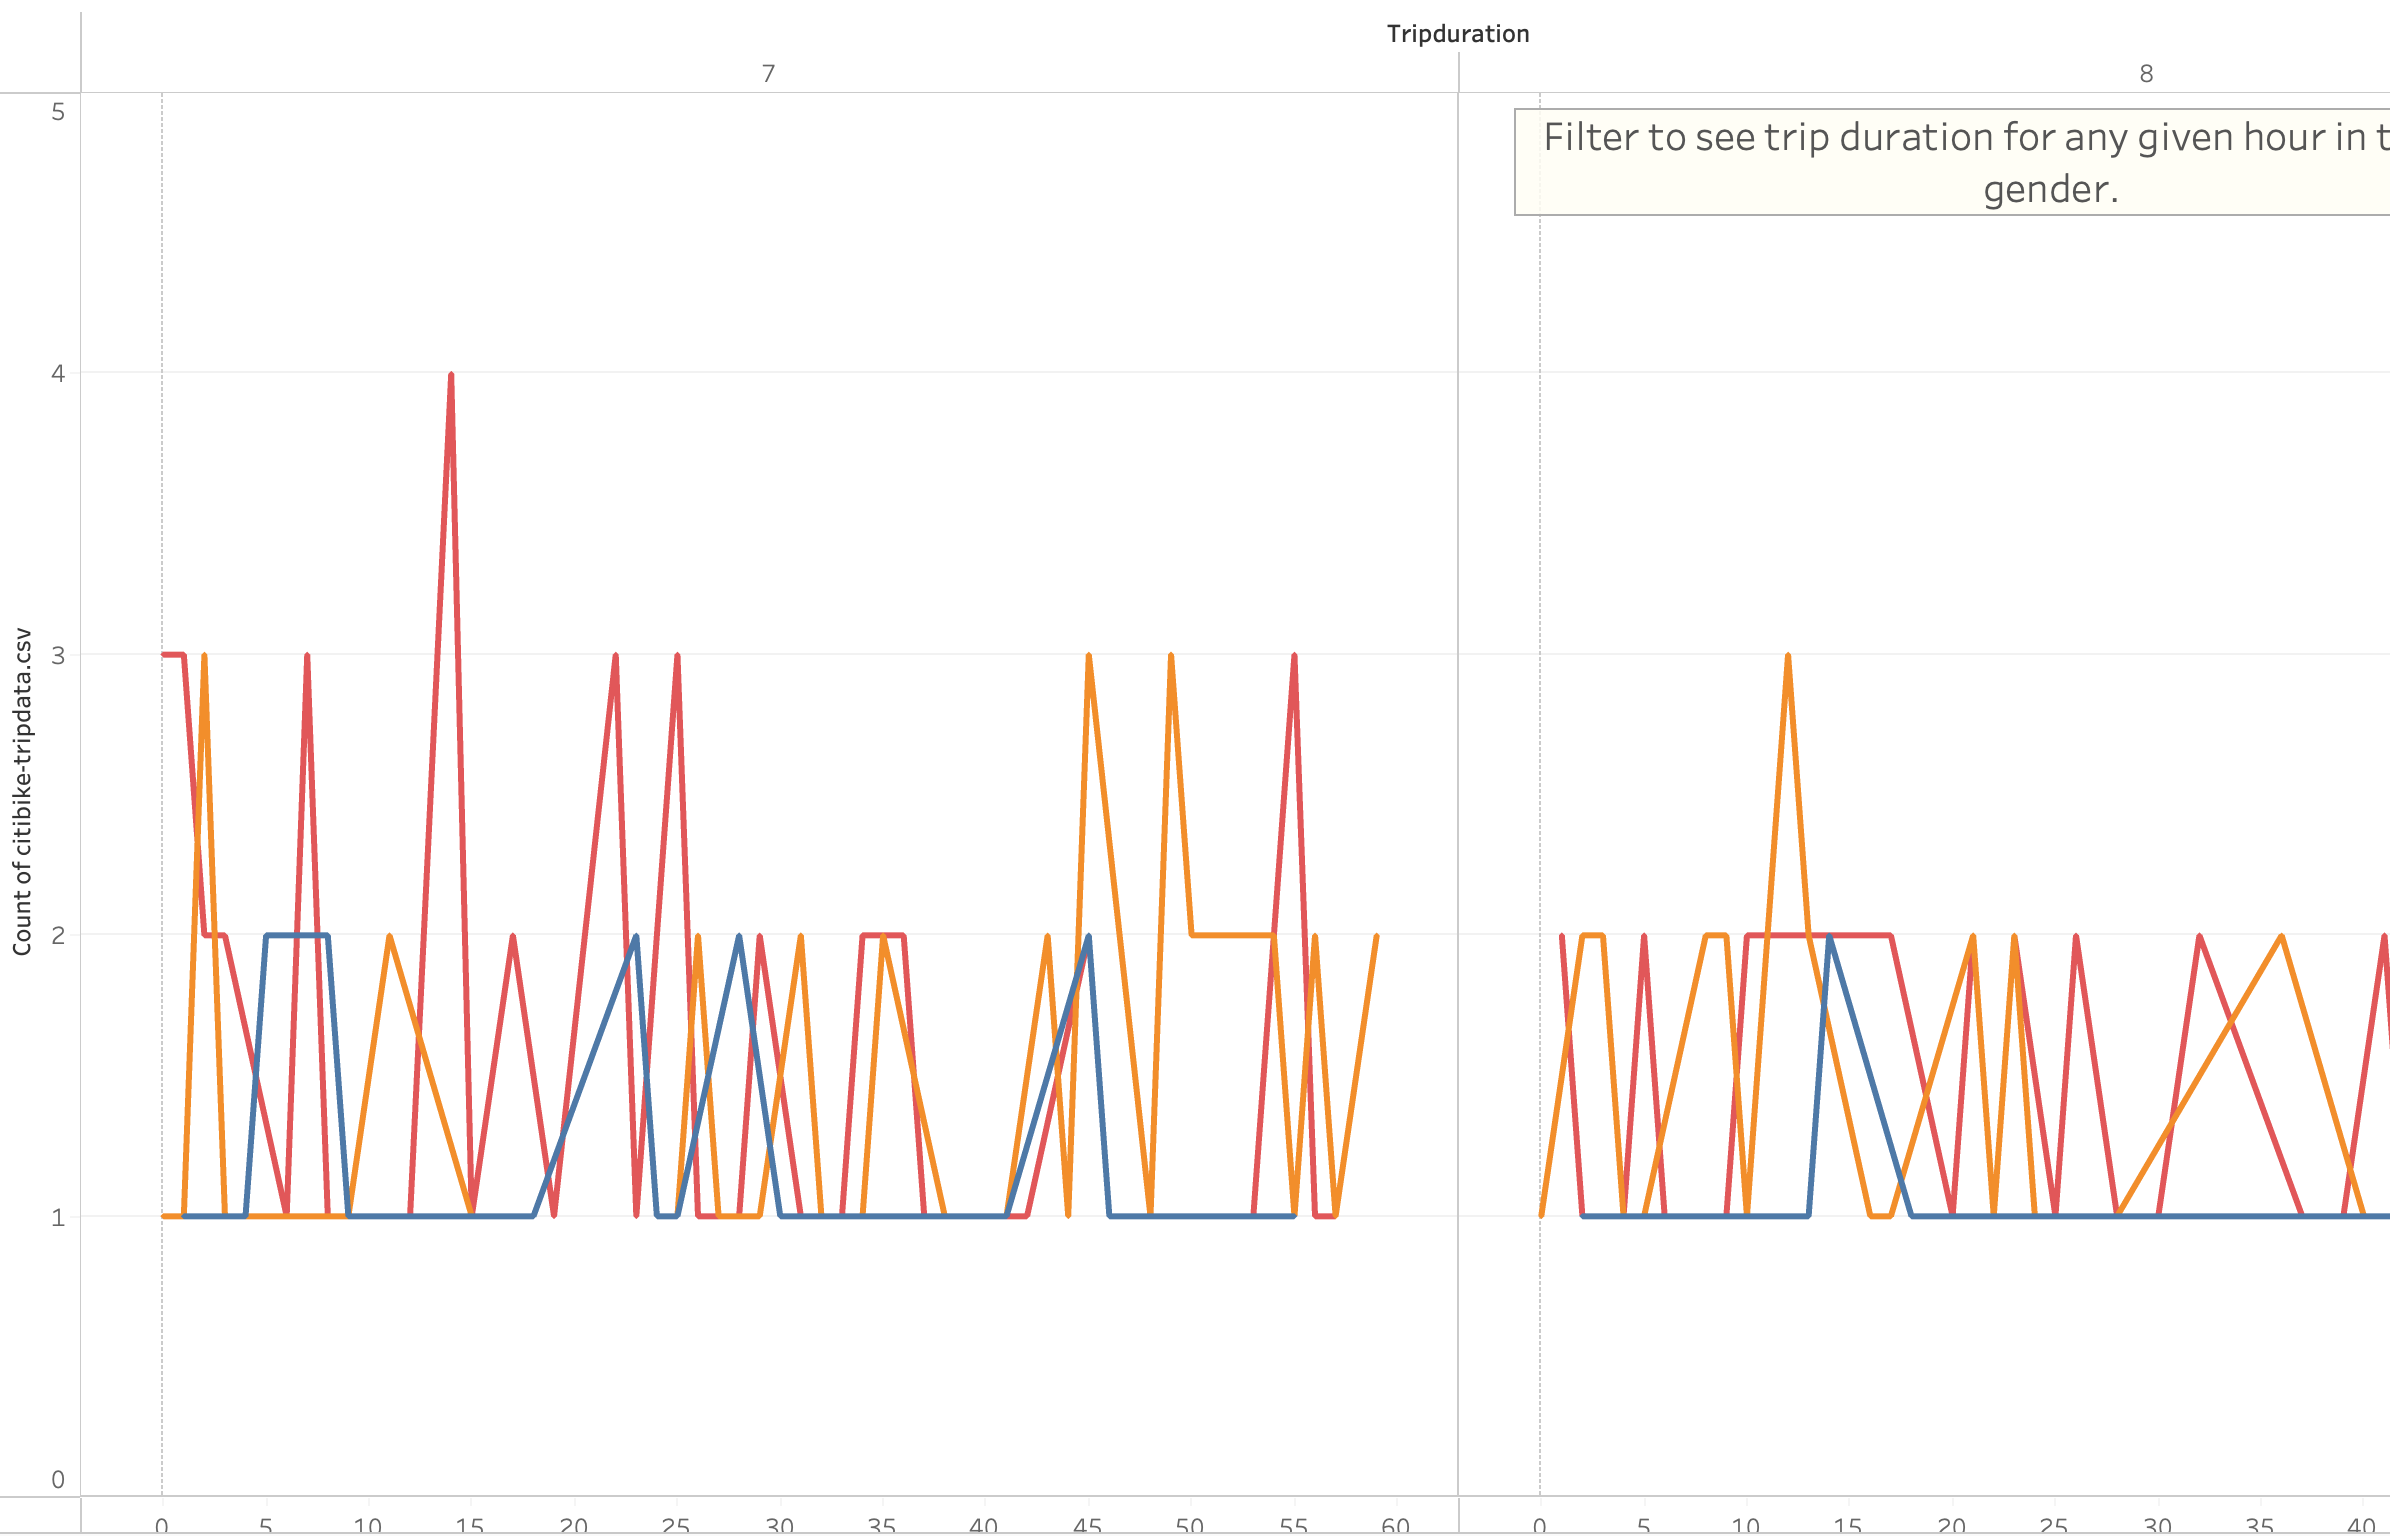
Task: Select the blue line peak in pane 8
Action: tap(1829, 937)
